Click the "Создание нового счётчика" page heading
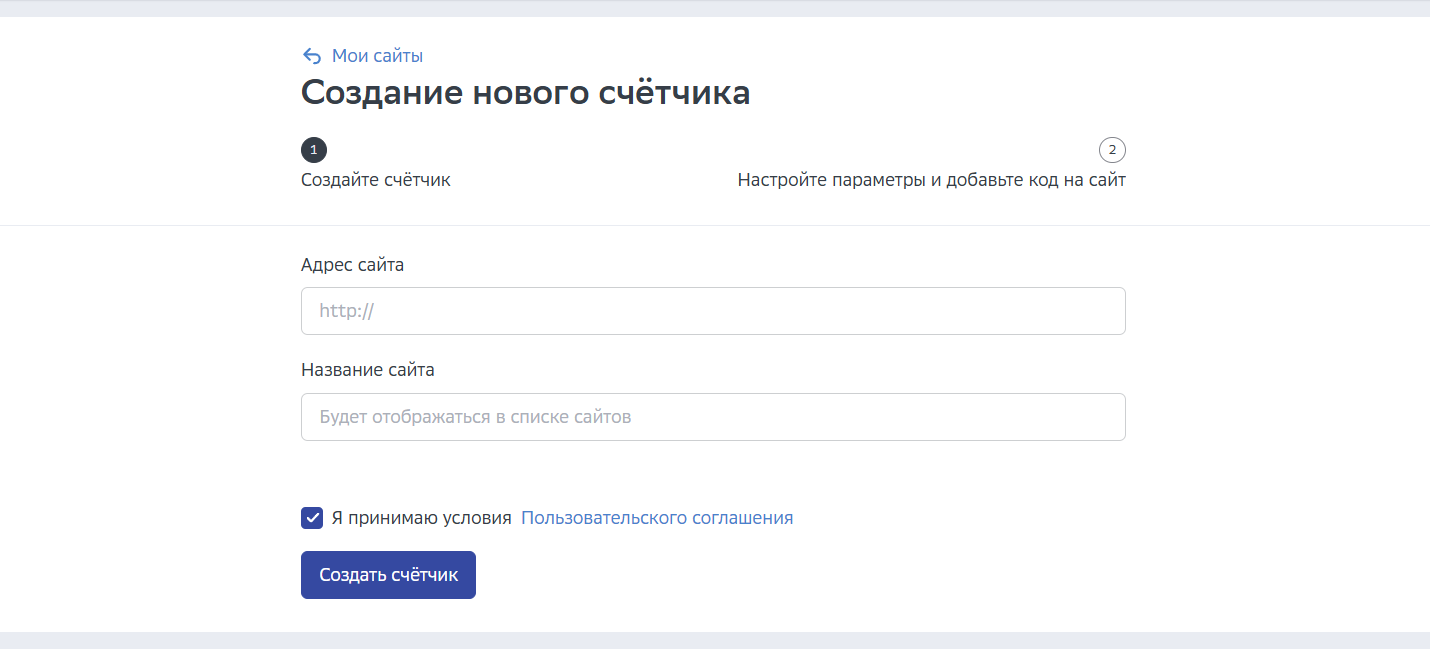 coord(528,92)
